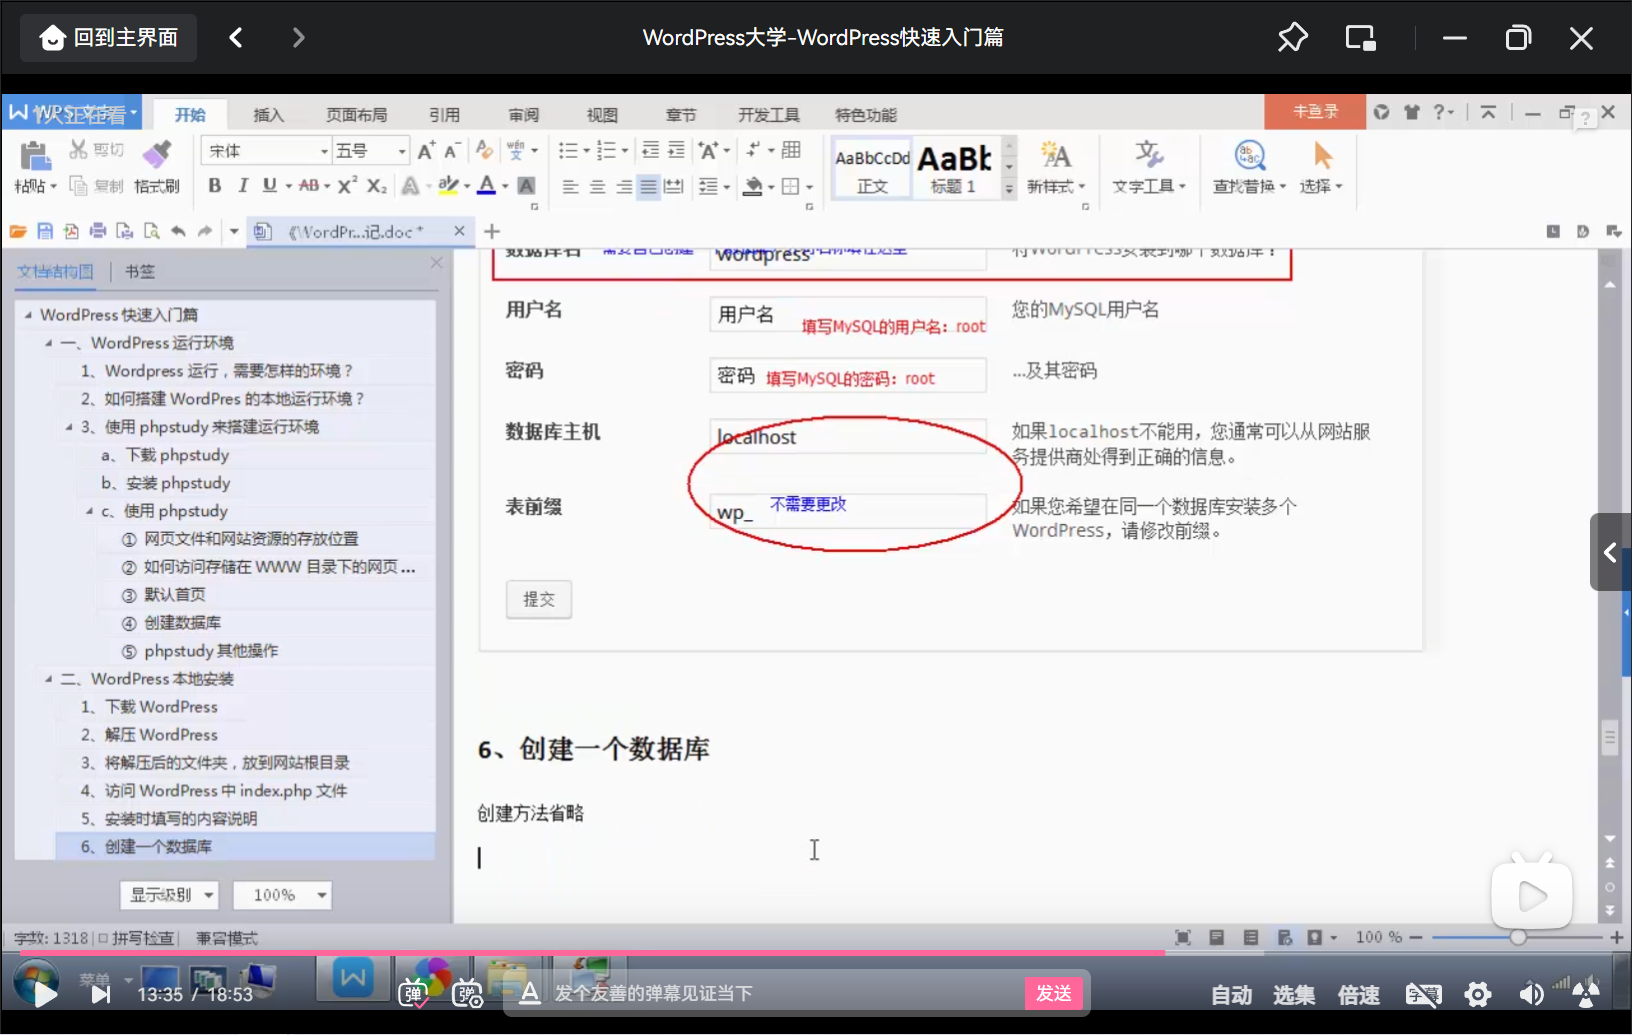Toggle bold formatting

(214, 186)
